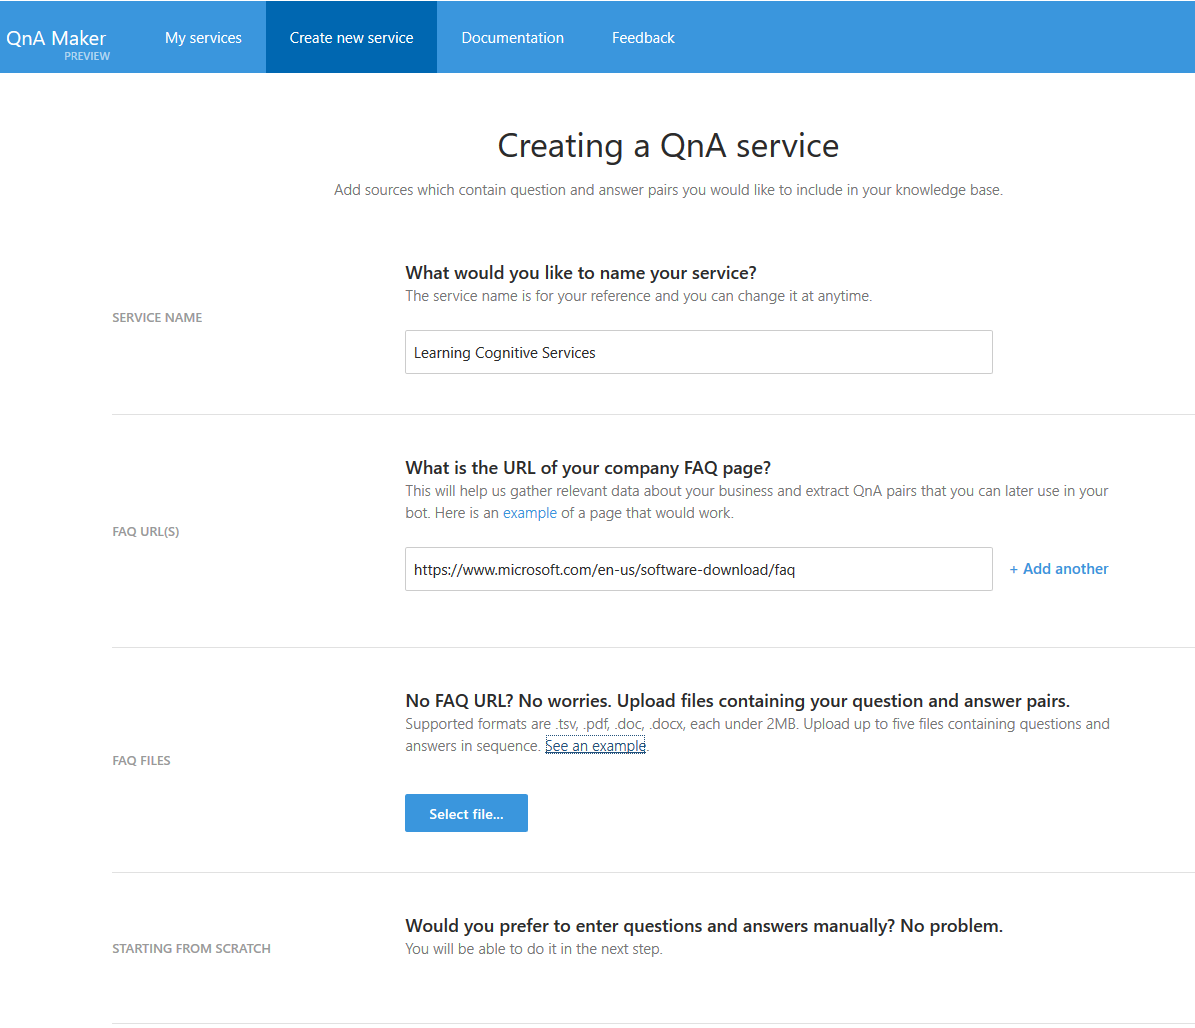Click the SERVICE NAME section label
This screenshot has width=1195, height=1028.
point(157,317)
